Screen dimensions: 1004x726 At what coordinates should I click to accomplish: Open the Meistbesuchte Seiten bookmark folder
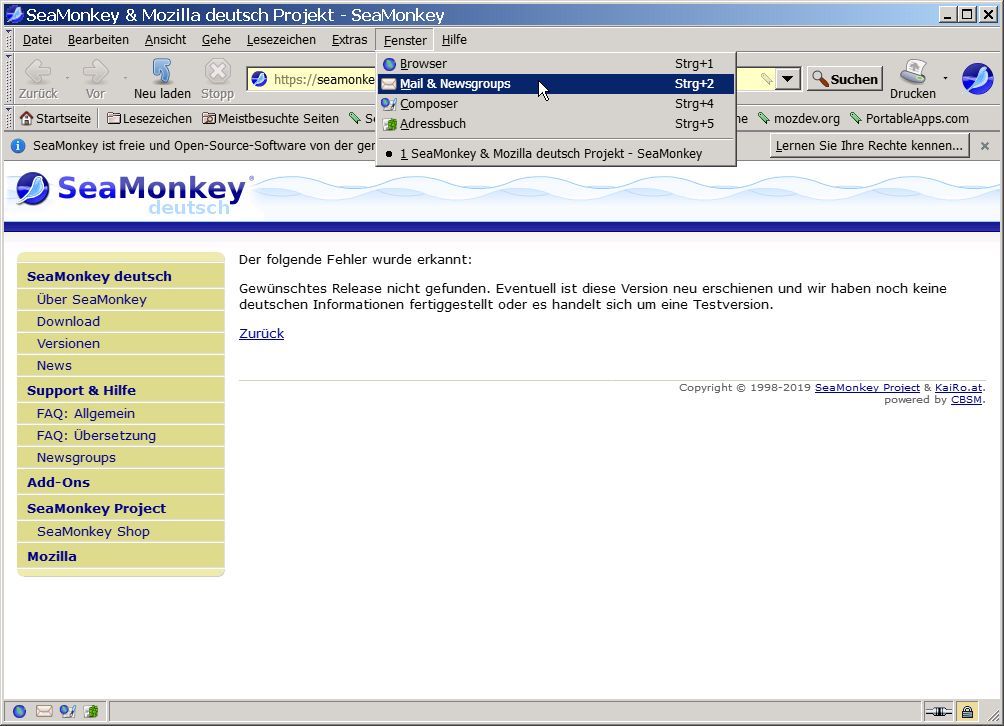[270, 118]
